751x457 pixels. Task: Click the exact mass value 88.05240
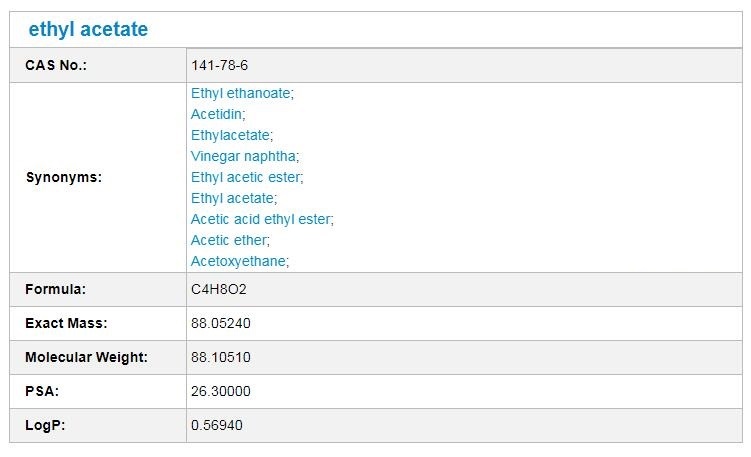[x=220, y=324]
